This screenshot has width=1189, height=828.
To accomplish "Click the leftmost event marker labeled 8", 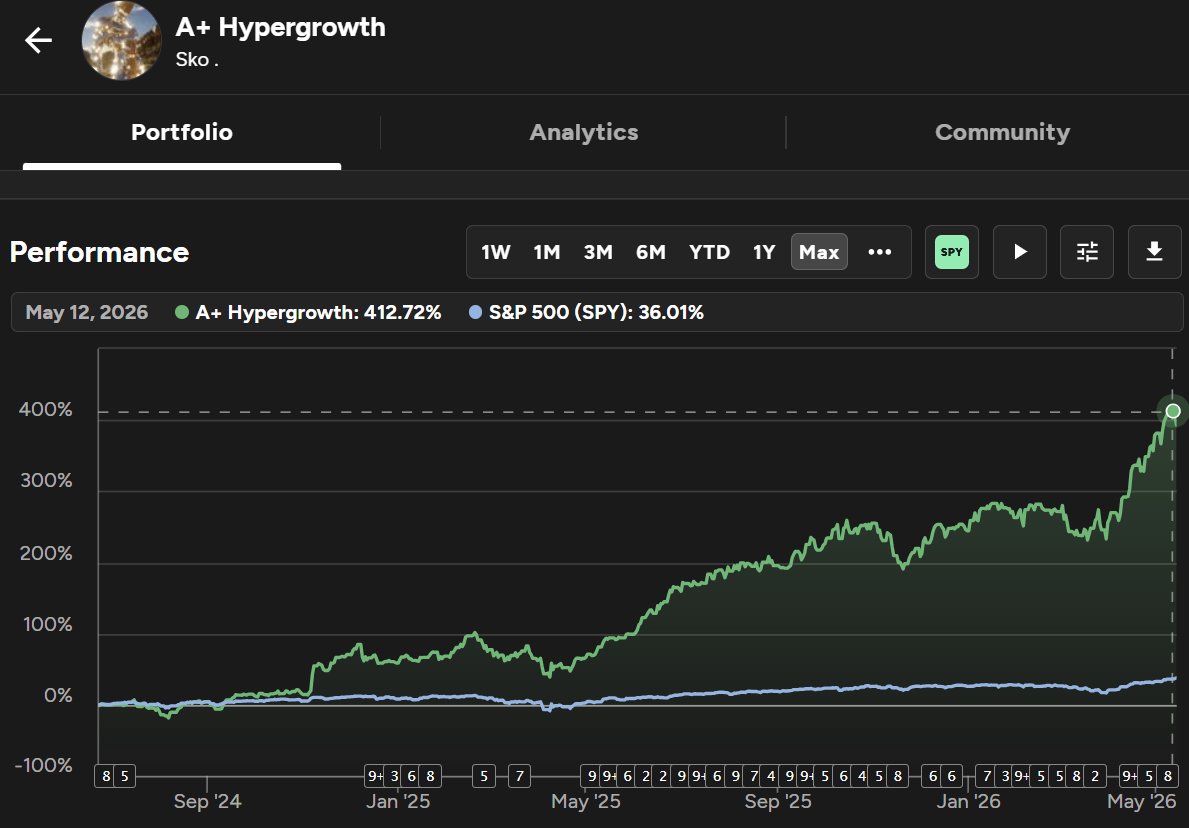I will pos(106,776).
